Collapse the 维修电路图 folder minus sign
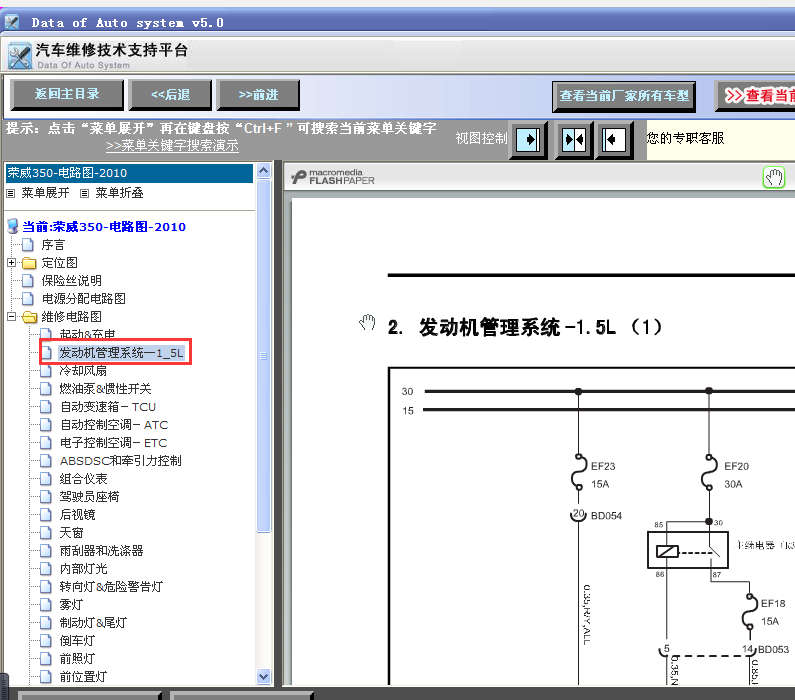 [x=11, y=316]
